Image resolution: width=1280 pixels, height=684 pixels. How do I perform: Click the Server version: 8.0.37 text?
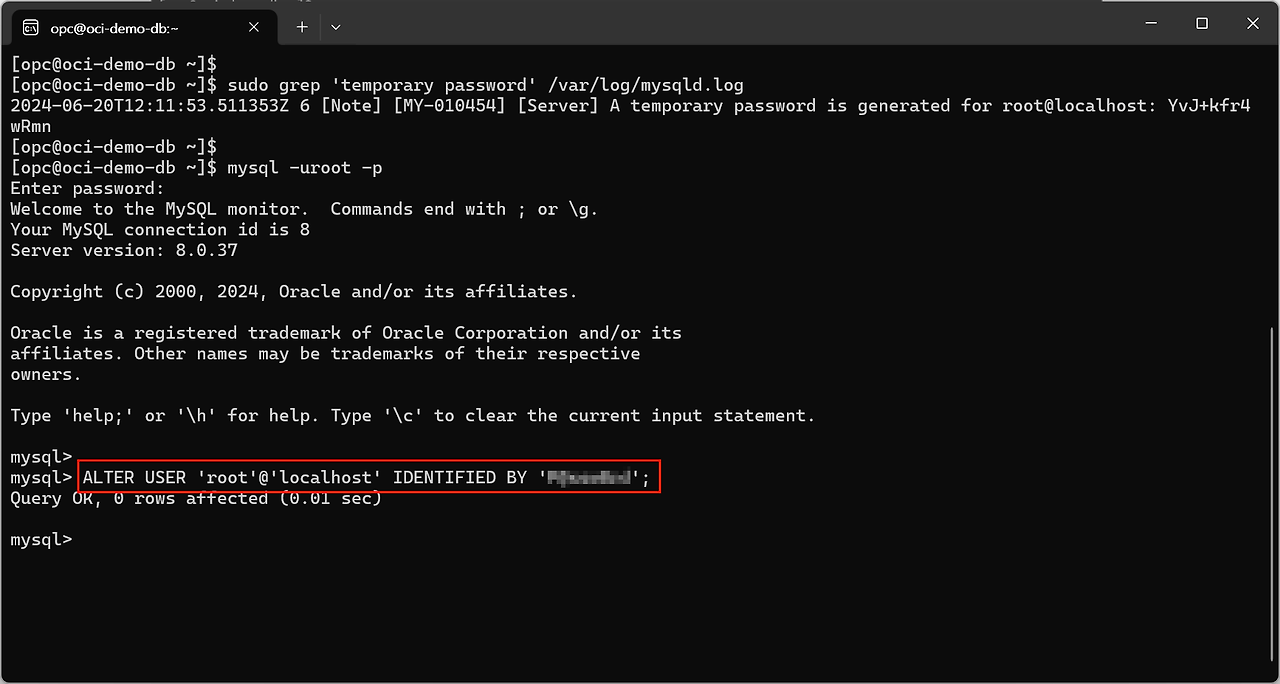point(124,250)
